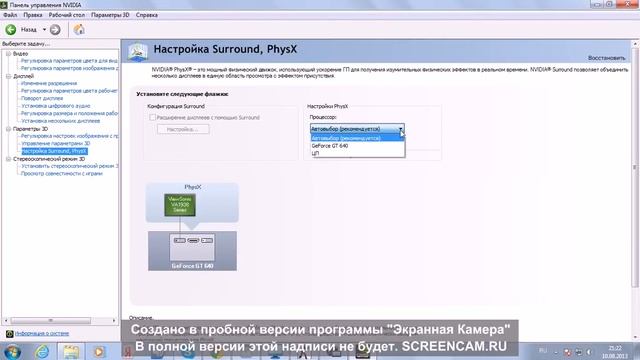This screenshot has width=640, height=360.
Task: Click the green ViewSonic monitor block in diagram
Action: 180,204
